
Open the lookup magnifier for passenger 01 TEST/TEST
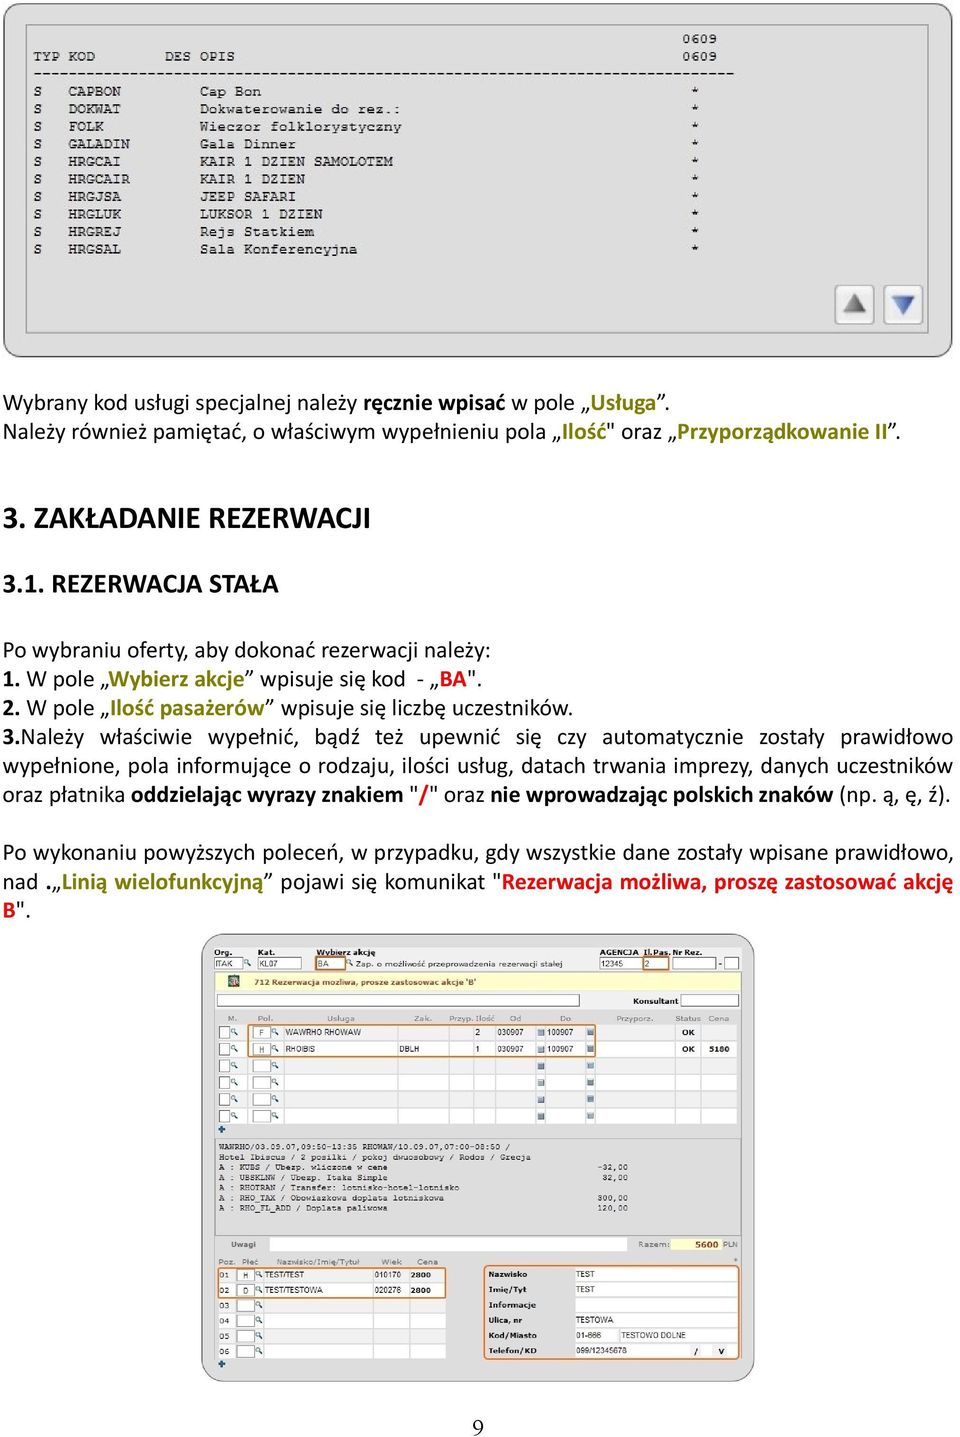tap(259, 1275)
